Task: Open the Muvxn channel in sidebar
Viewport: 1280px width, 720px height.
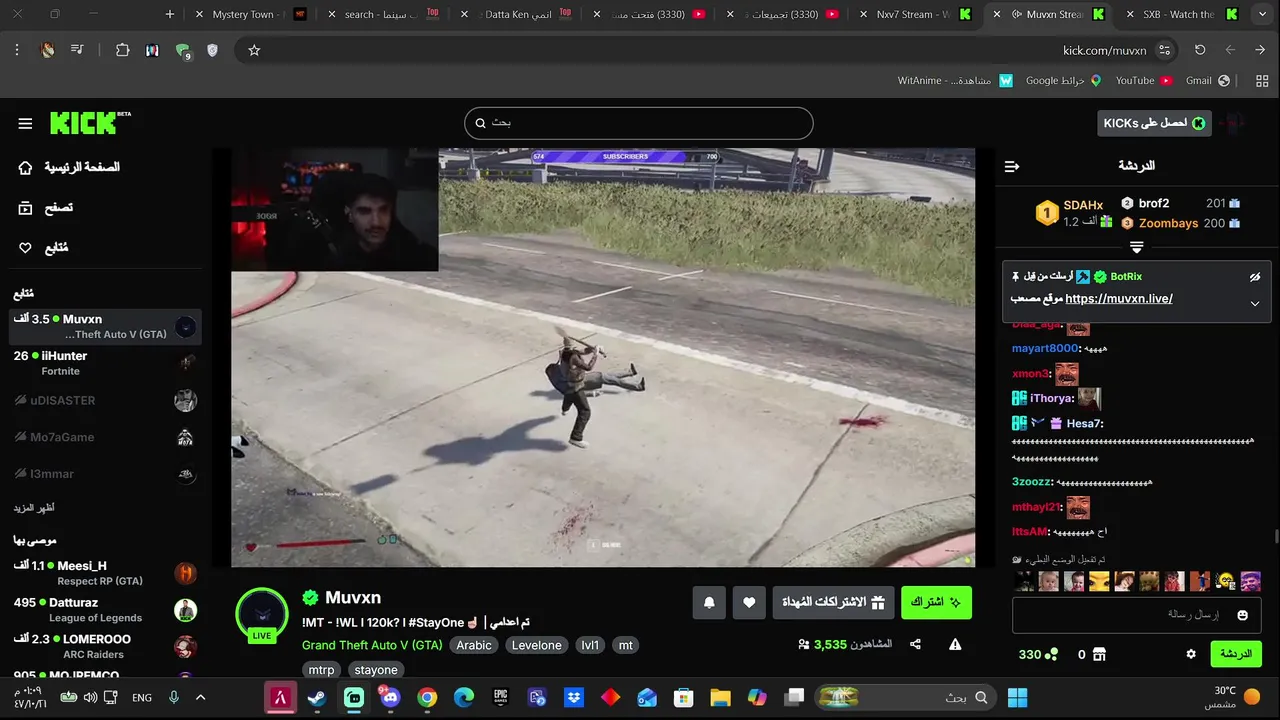Action: point(105,327)
